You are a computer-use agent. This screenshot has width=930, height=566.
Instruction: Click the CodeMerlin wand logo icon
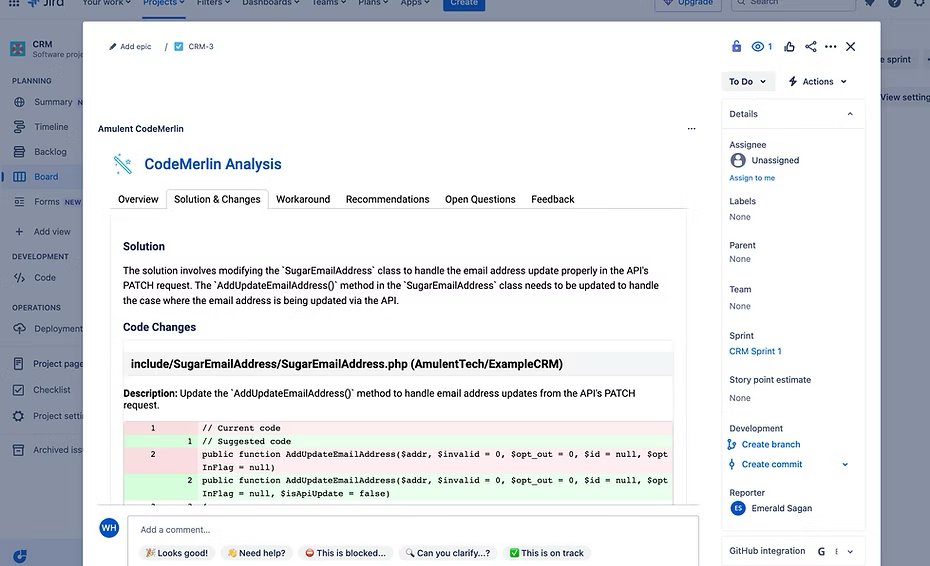[123, 164]
